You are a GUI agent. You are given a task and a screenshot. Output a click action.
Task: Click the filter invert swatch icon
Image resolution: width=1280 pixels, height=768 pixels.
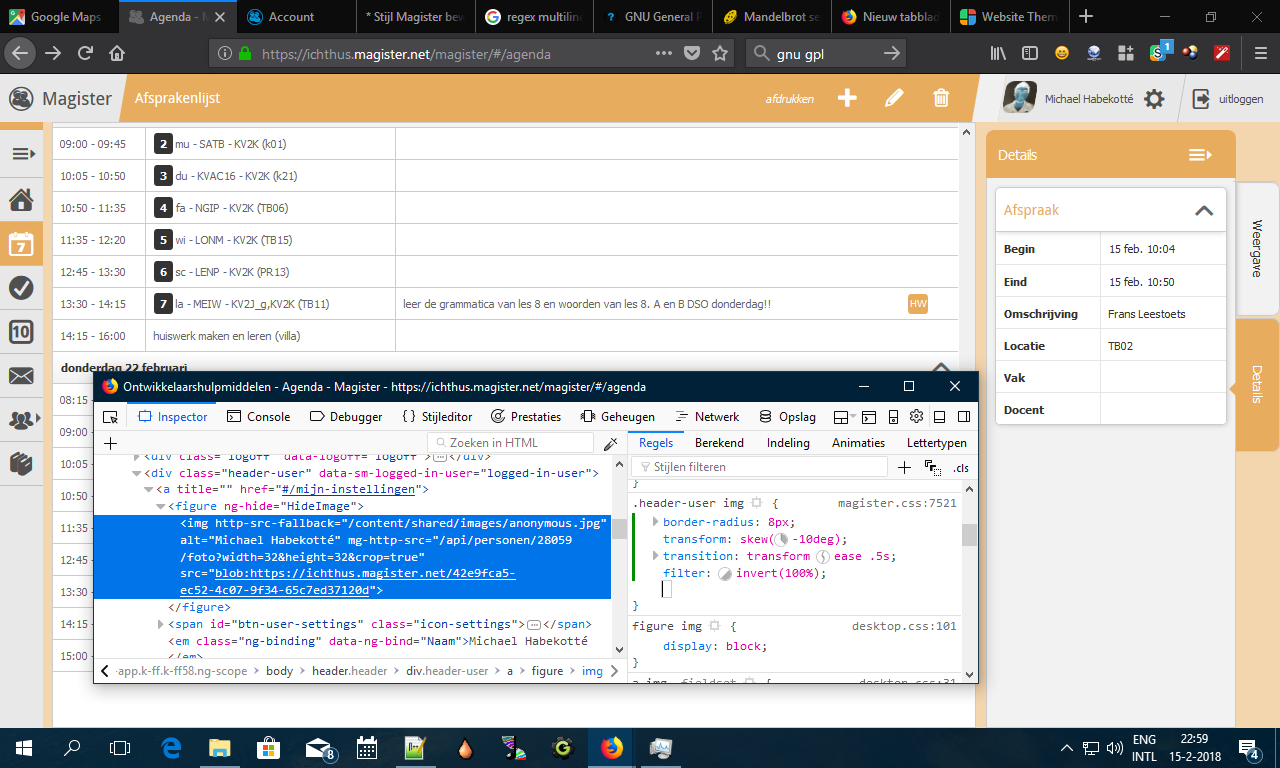(x=725, y=574)
